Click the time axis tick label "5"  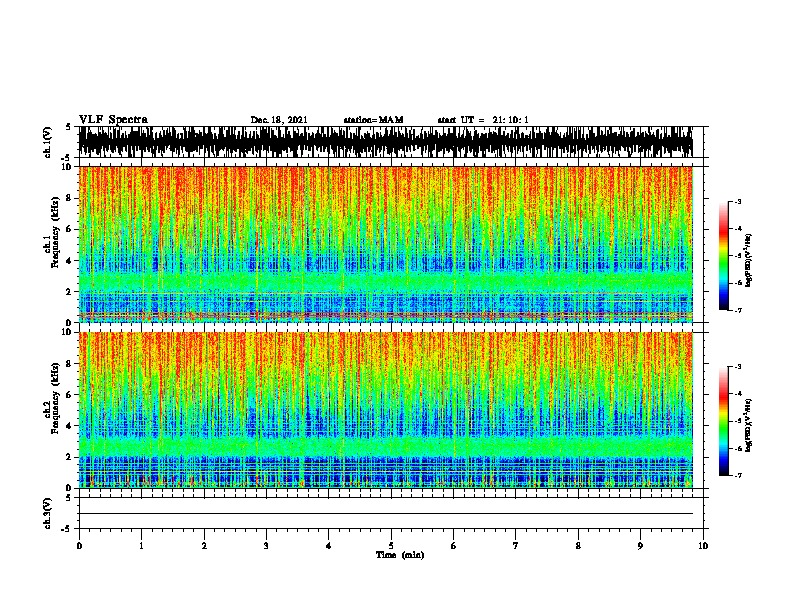click(391, 546)
